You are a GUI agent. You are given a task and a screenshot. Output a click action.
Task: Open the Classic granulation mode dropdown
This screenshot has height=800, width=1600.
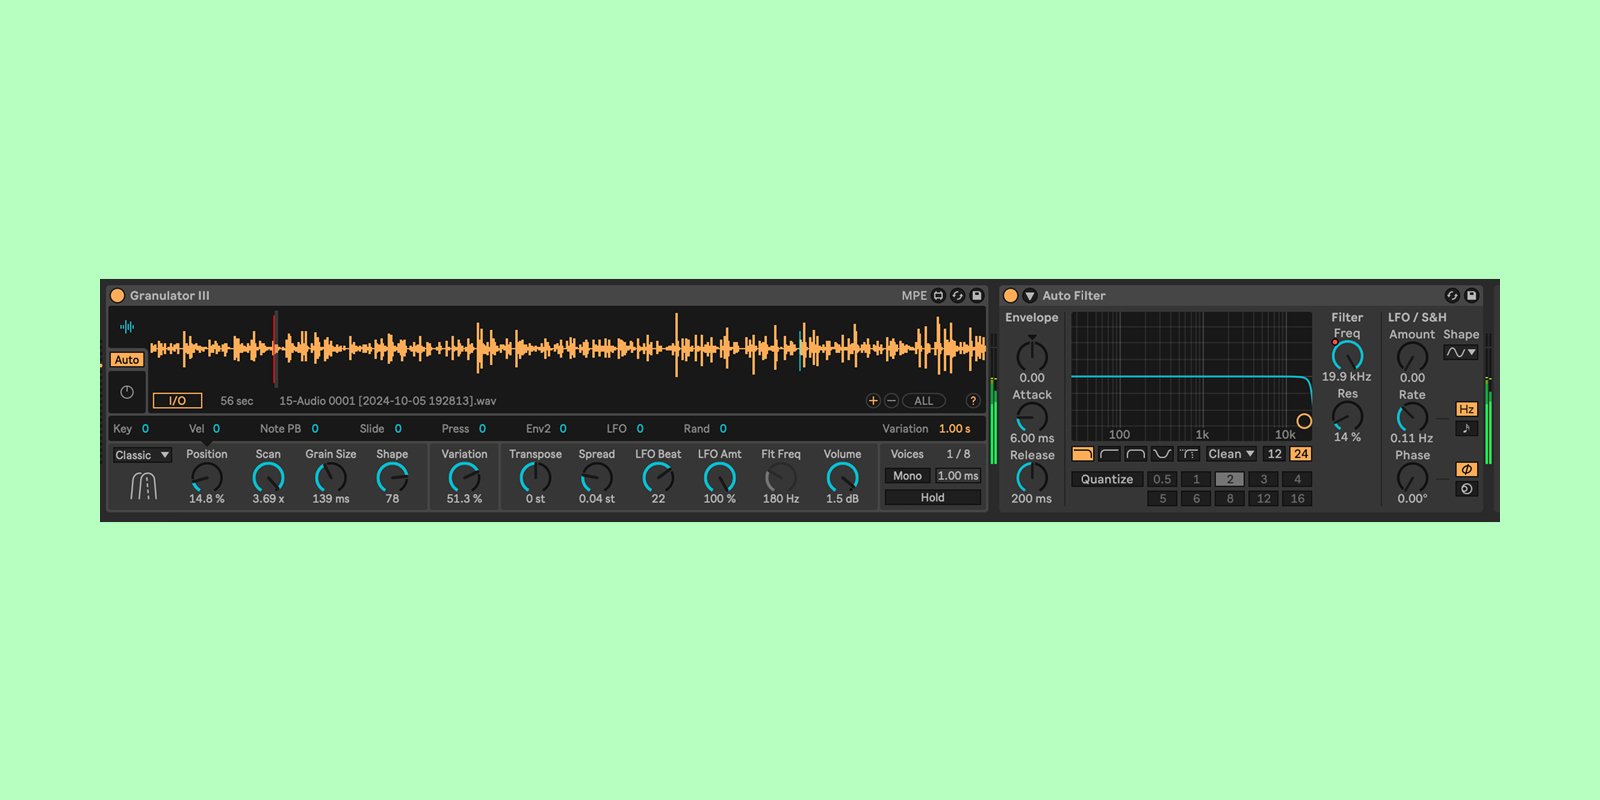click(x=142, y=455)
